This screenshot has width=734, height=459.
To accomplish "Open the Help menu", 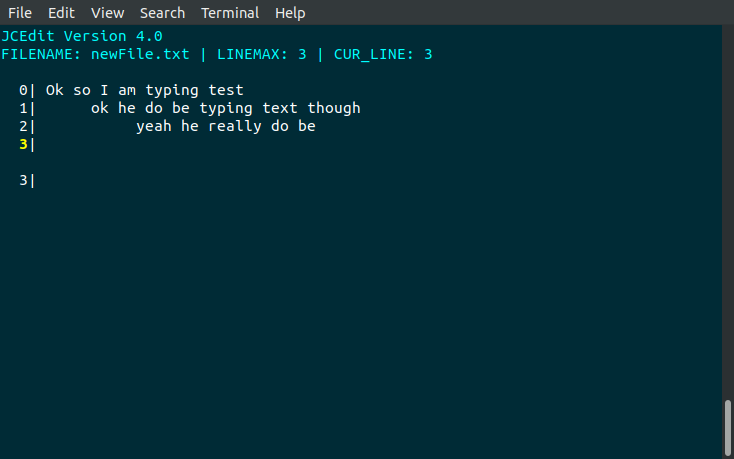I will click(x=290, y=13).
